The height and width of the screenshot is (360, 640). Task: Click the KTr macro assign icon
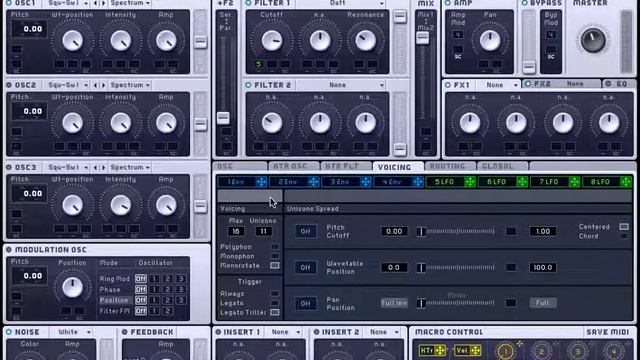click(x=440, y=350)
